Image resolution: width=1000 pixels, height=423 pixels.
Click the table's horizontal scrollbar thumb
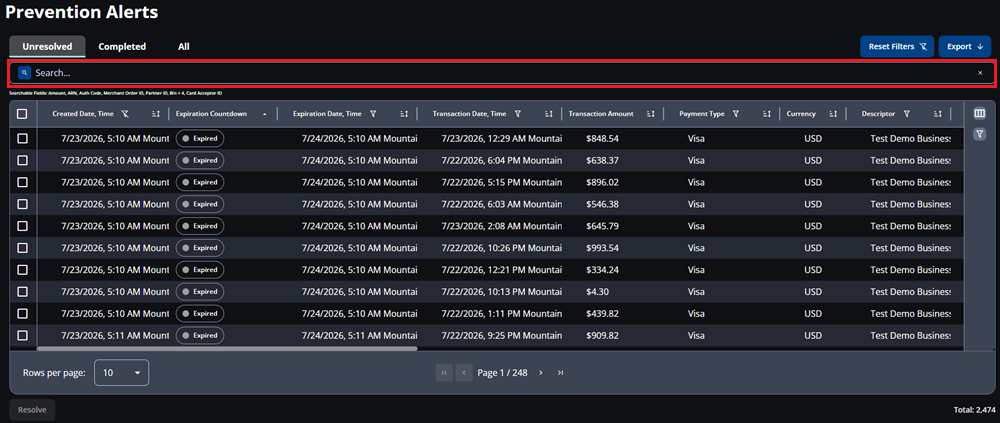coord(227,348)
